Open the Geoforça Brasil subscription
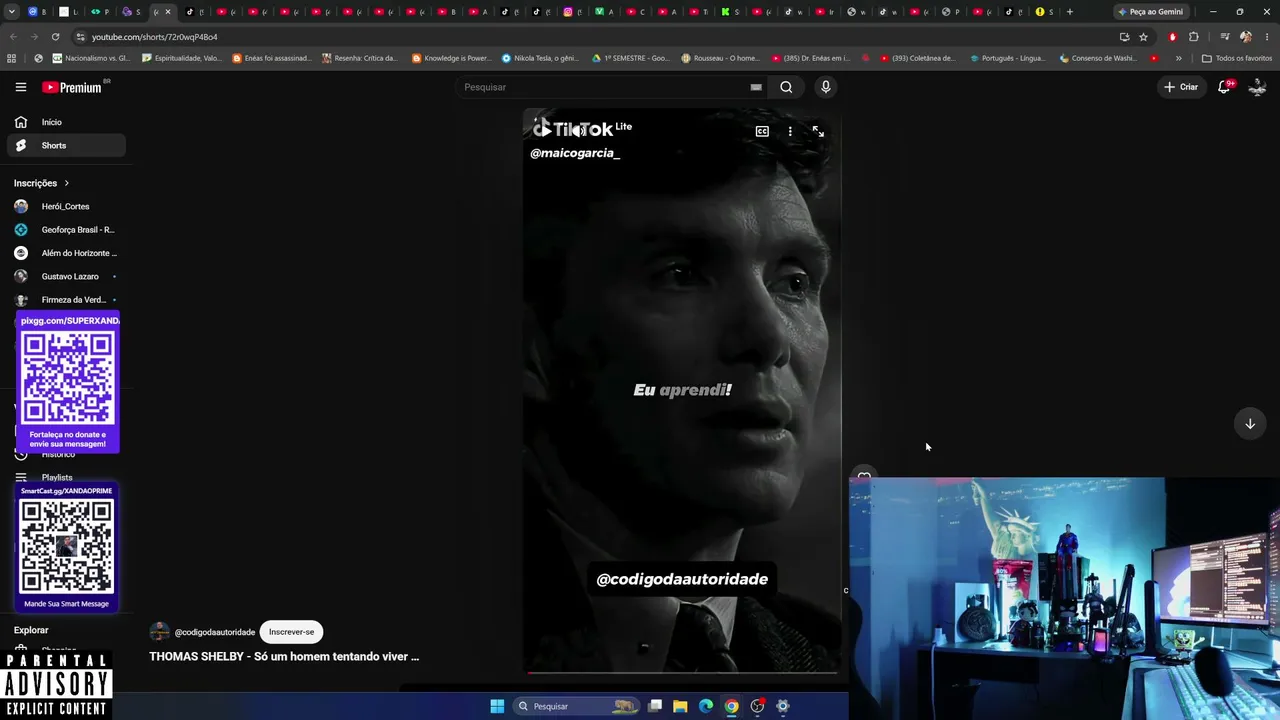Image resolution: width=1280 pixels, height=720 pixels. tap(66, 230)
